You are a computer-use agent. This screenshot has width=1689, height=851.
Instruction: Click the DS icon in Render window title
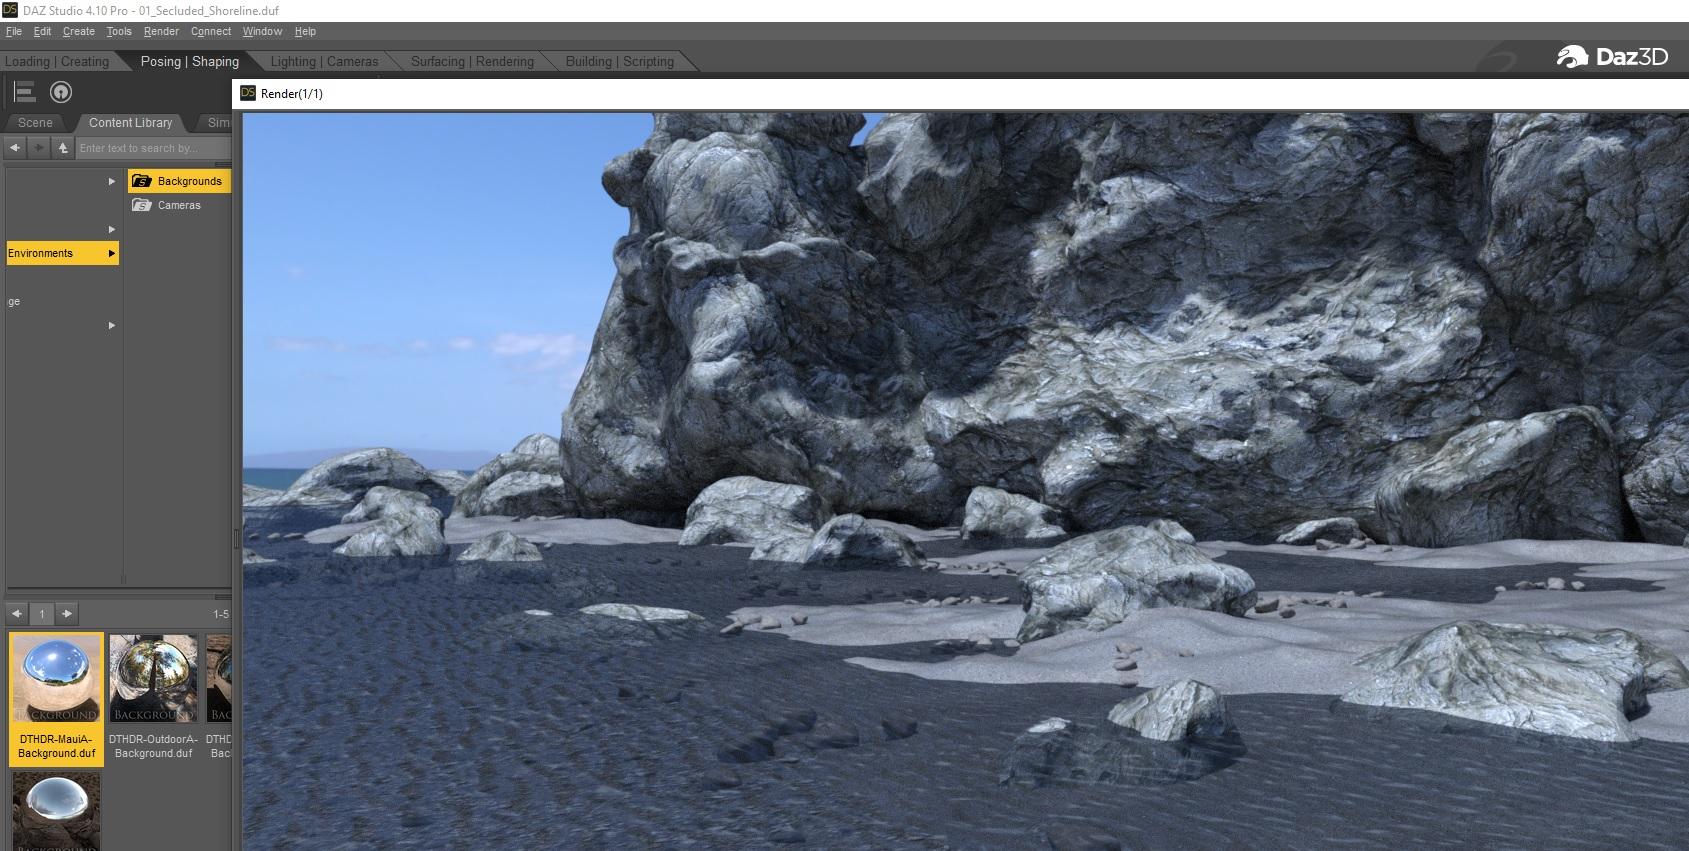point(247,93)
